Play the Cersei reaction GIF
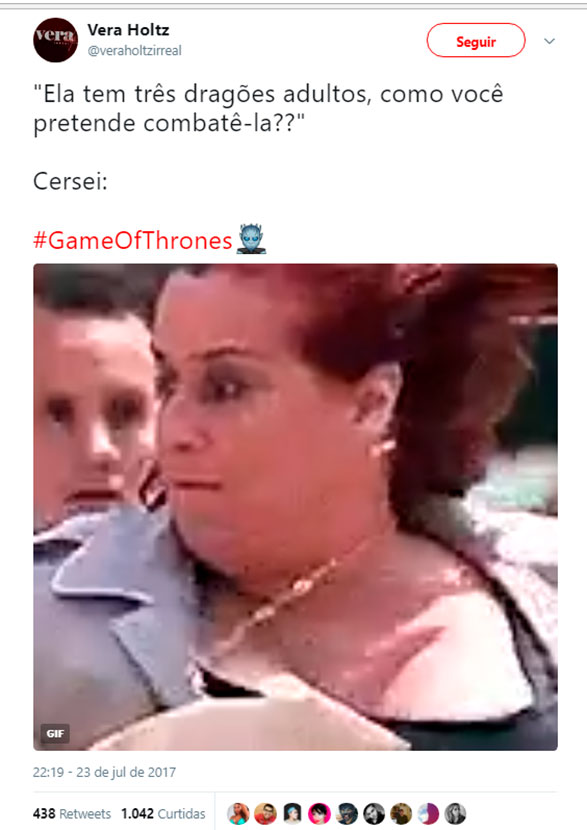This screenshot has height=830, width=587. click(x=295, y=507)
